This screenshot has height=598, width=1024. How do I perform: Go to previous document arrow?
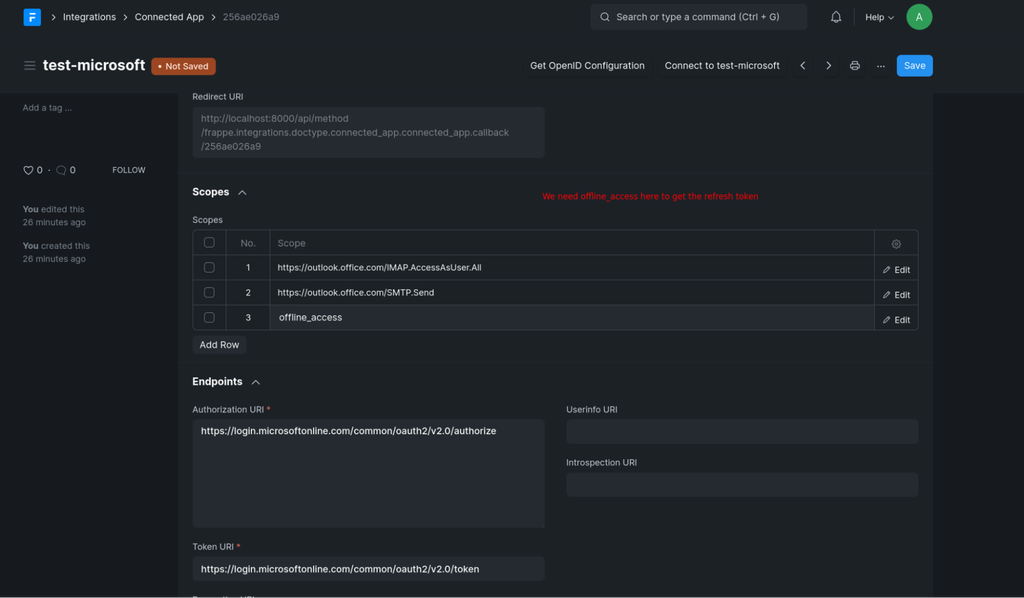pos(803,65)
